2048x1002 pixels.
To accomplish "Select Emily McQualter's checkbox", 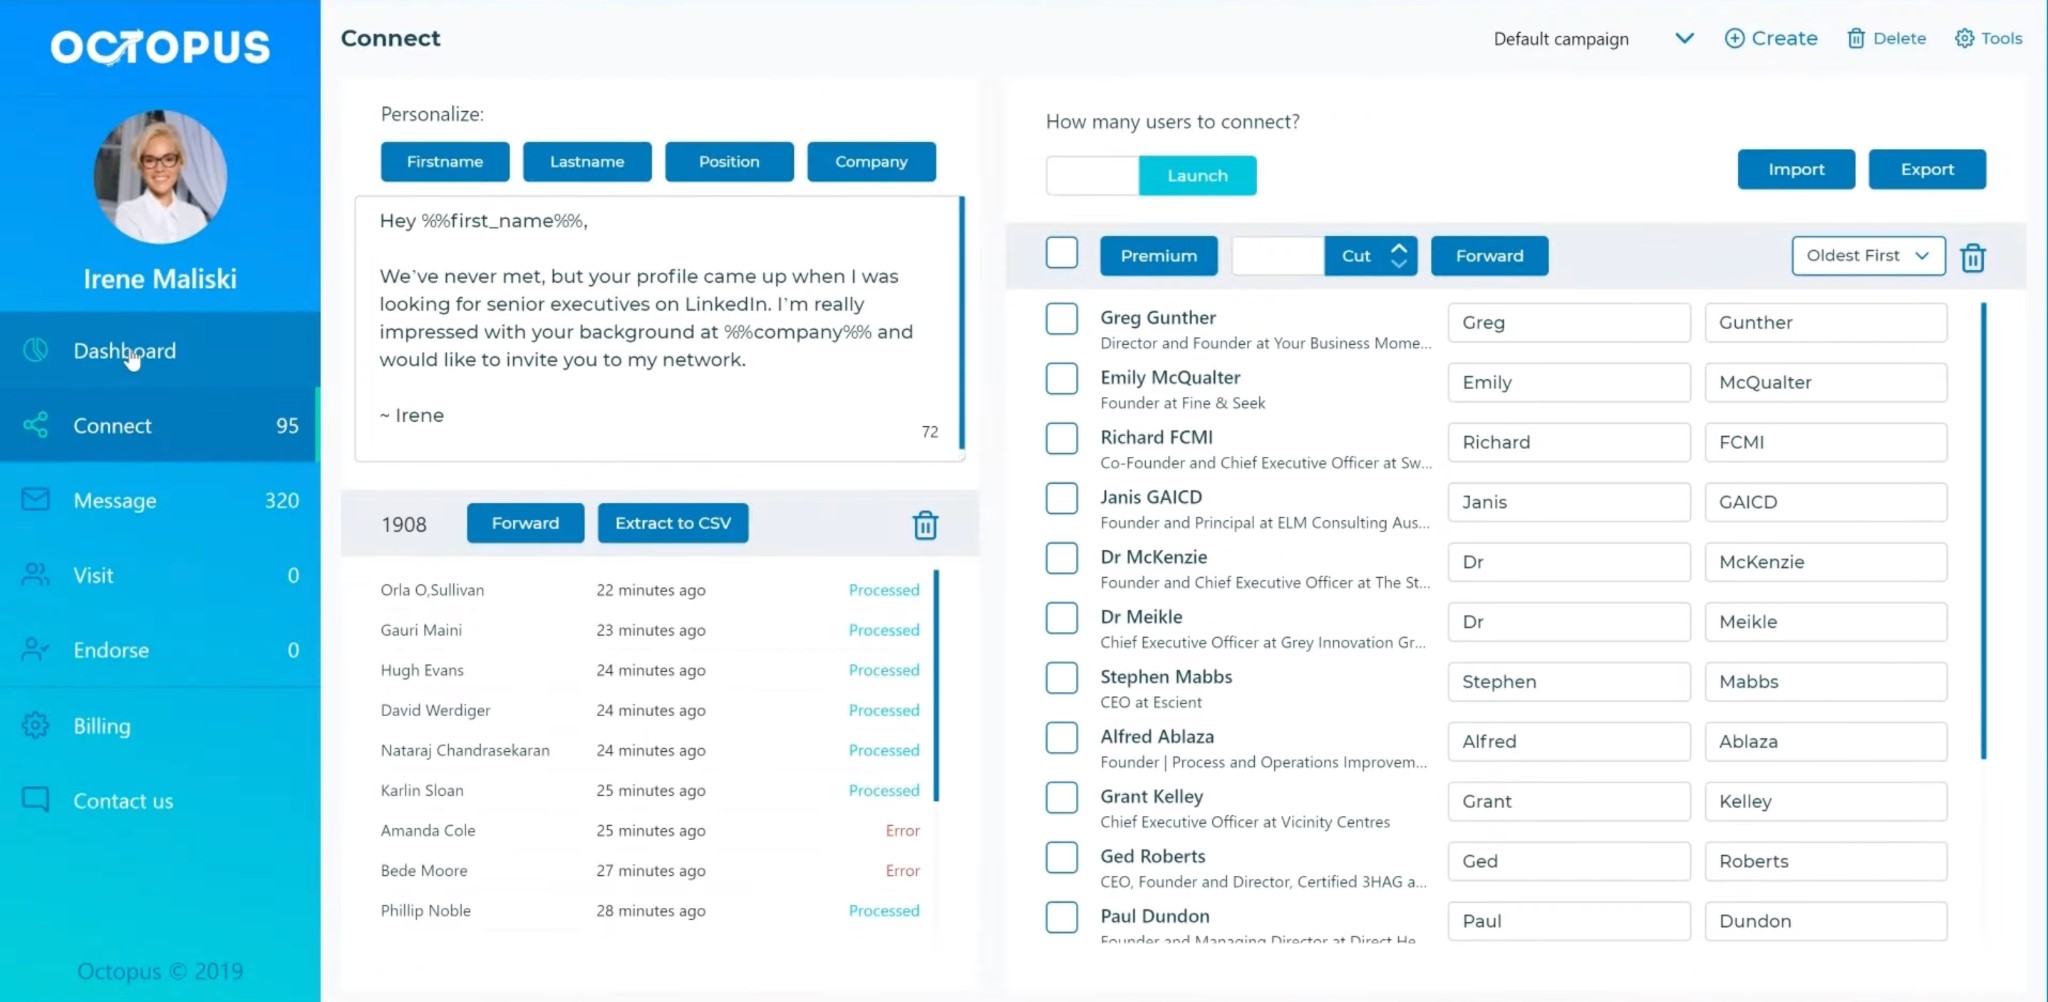I will (x=1062, y=379).
